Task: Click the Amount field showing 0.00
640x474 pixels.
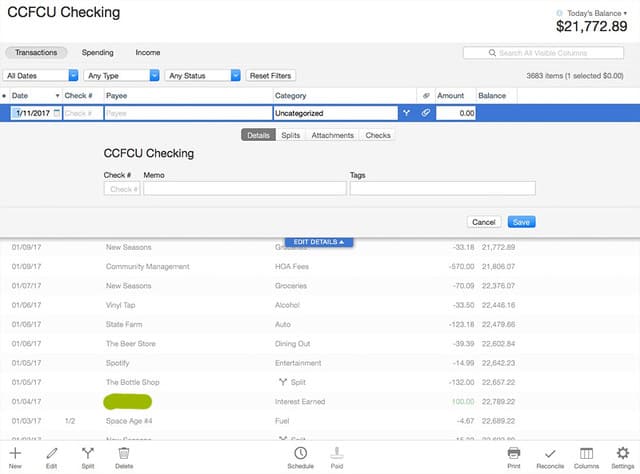Action: pyautogui.click(x=456, y=113)
